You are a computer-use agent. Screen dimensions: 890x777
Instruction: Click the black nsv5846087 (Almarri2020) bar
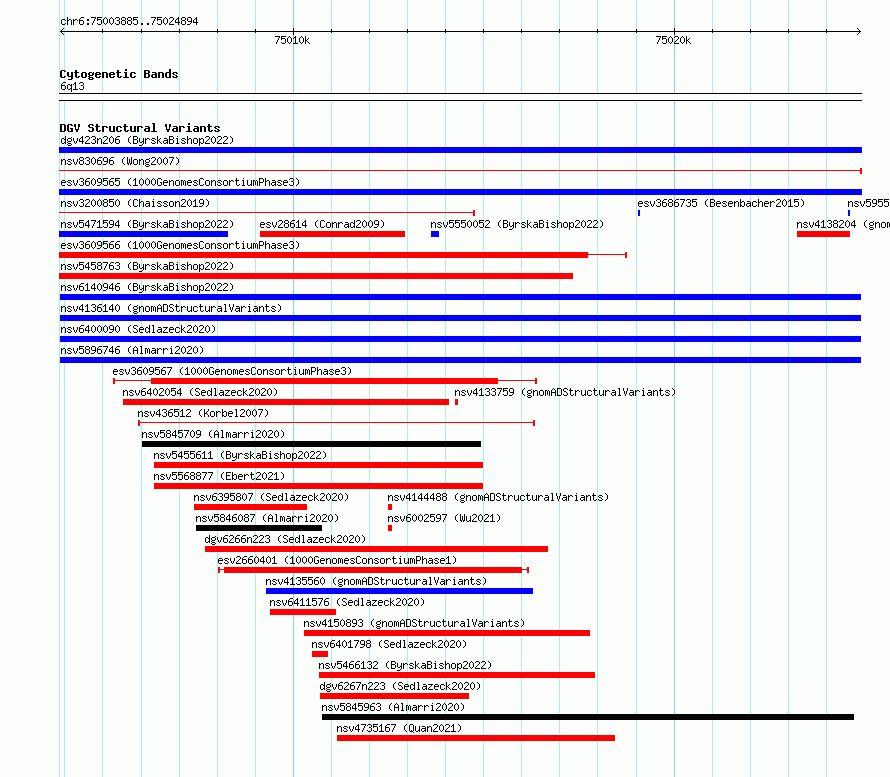pyautogui.click(x=259, y=528)
